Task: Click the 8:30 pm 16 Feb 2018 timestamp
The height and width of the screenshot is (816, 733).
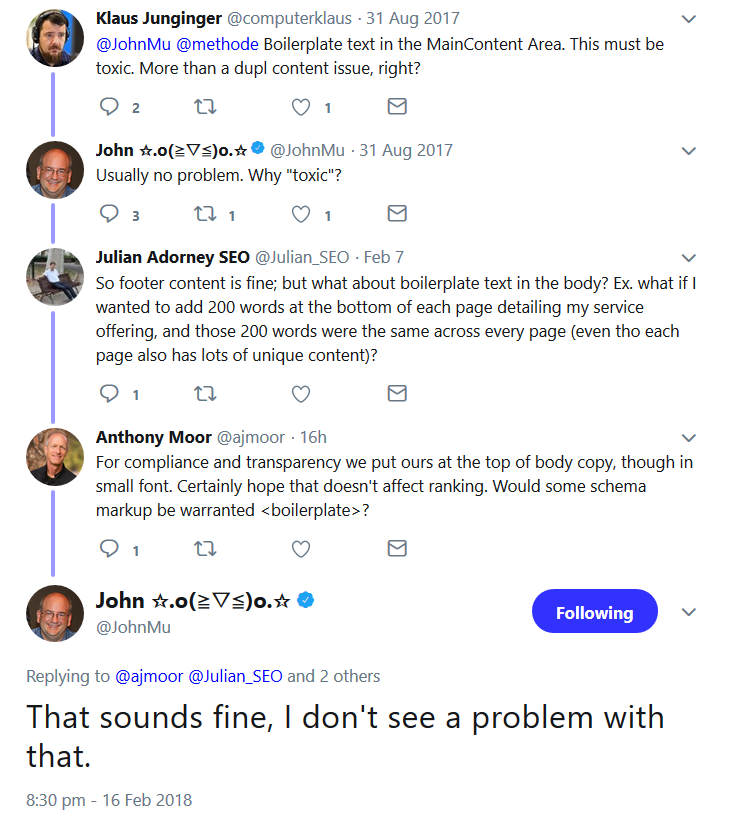Action: (108, 799)
